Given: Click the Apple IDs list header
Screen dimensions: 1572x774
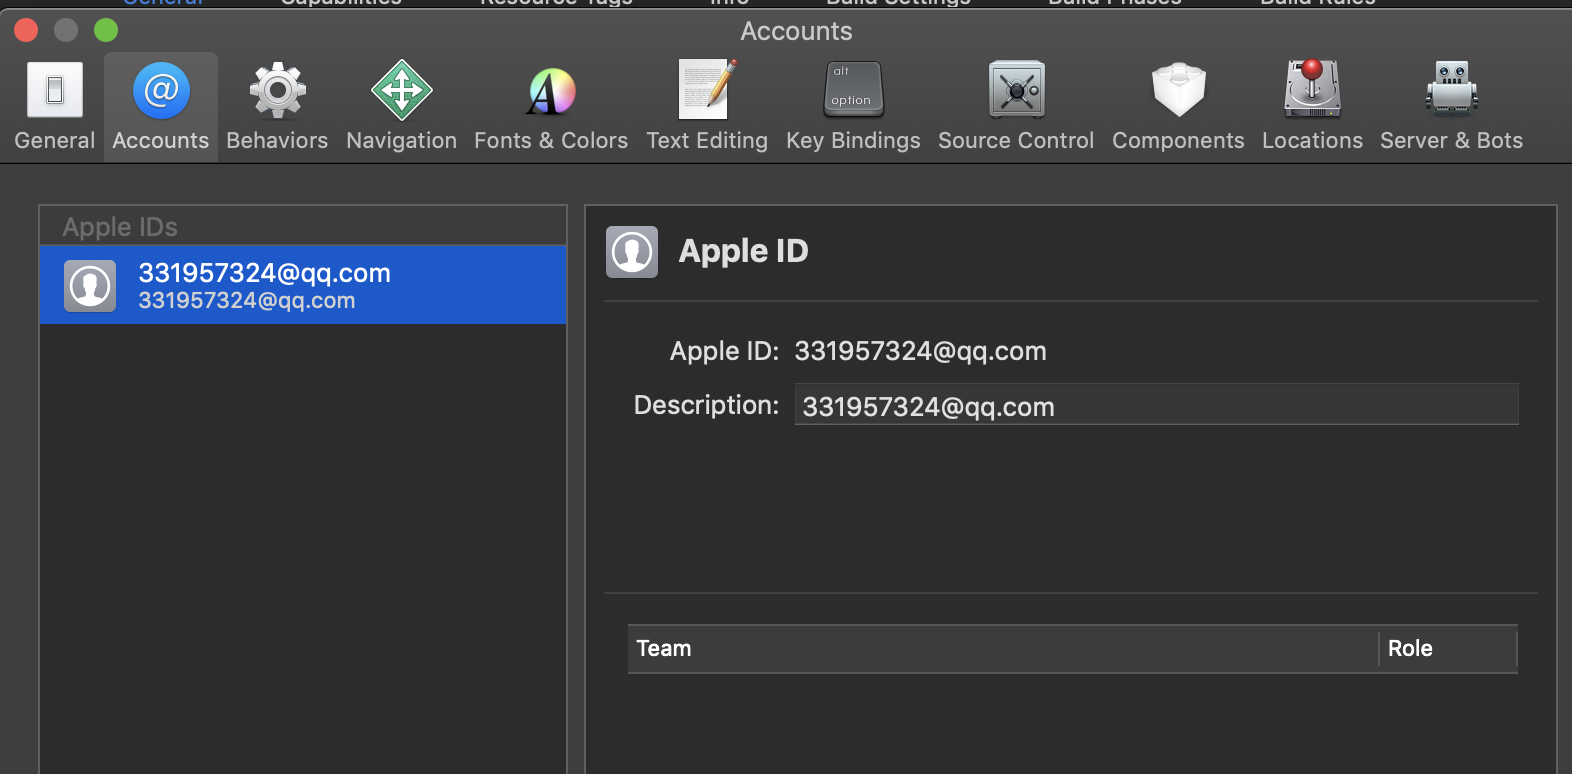Looking at the screenshot, I should (302, 227).
